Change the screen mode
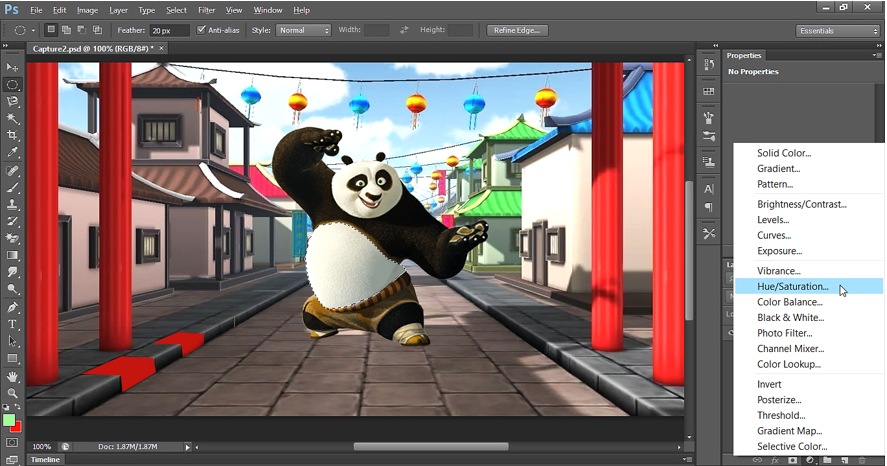The height and width of the screenshot is (466, 887). (x=12, y=459)
